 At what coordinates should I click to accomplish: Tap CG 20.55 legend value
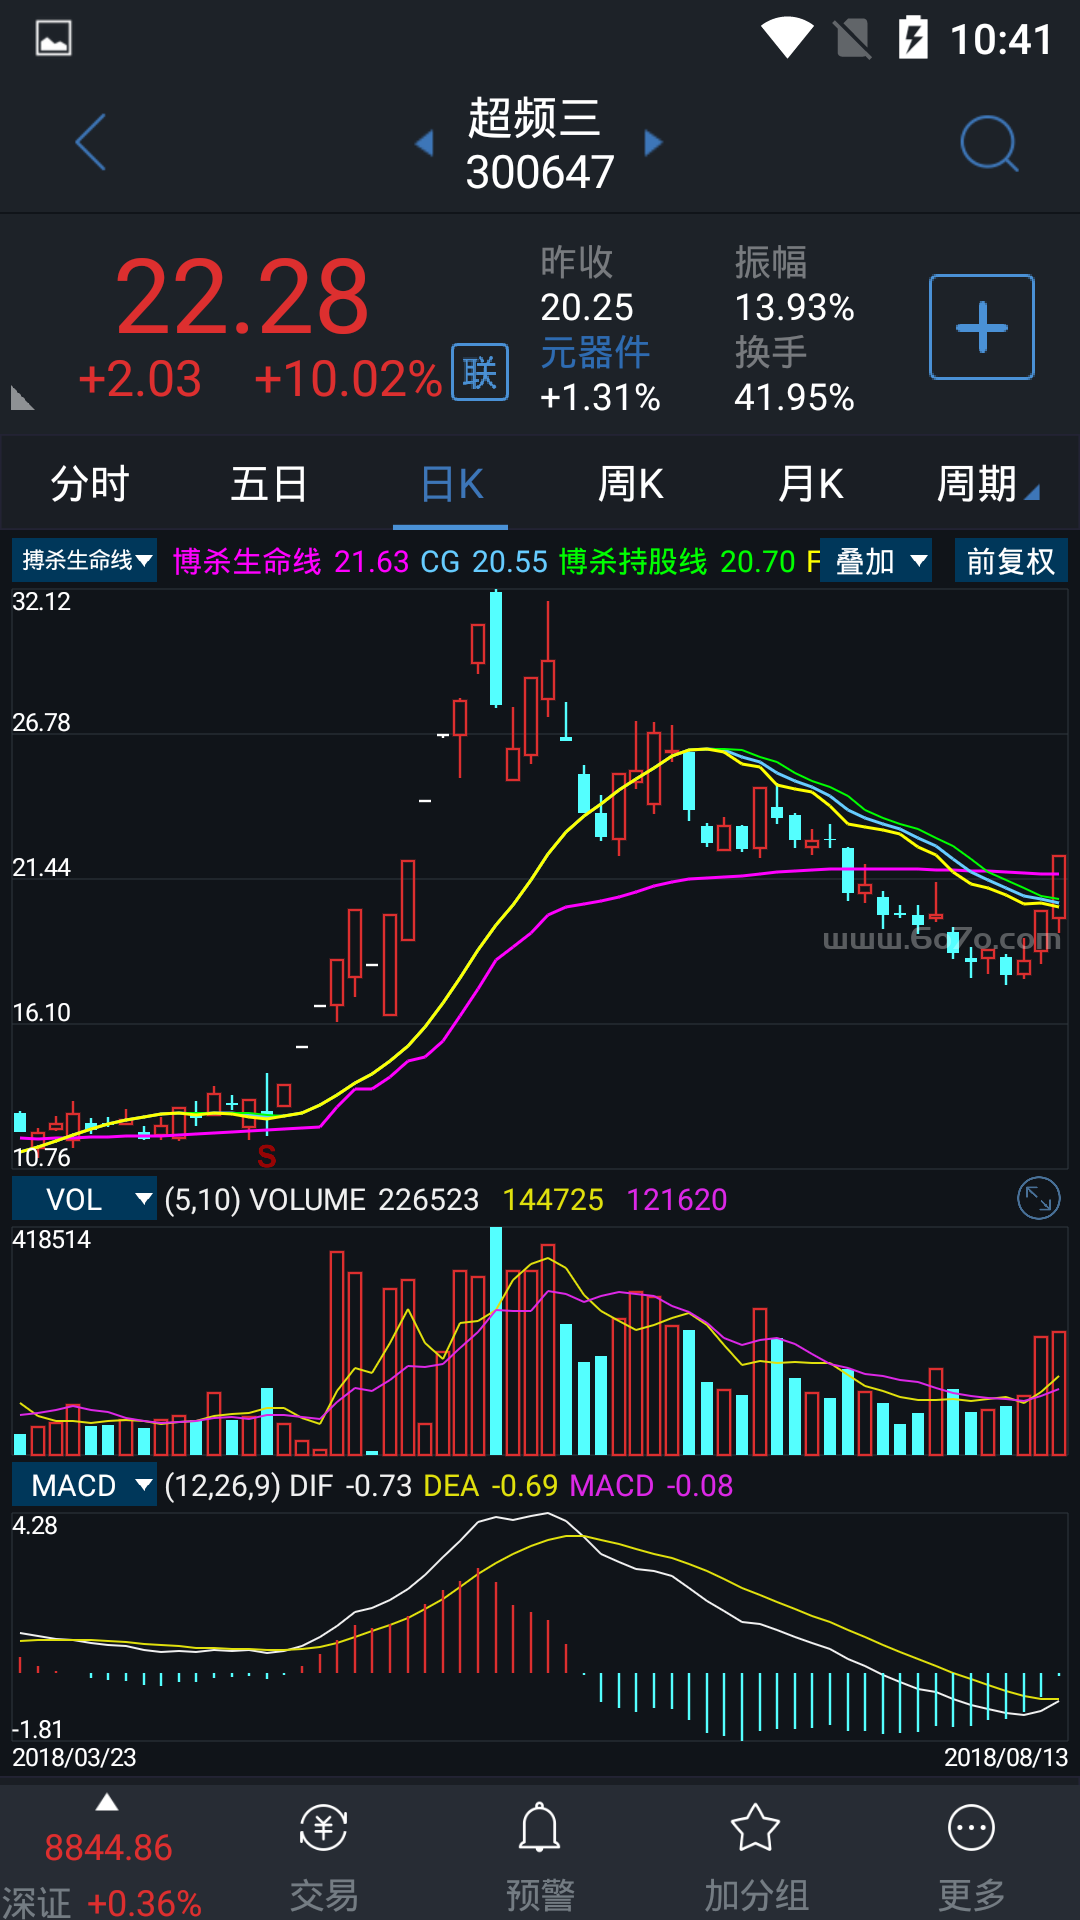484,562
